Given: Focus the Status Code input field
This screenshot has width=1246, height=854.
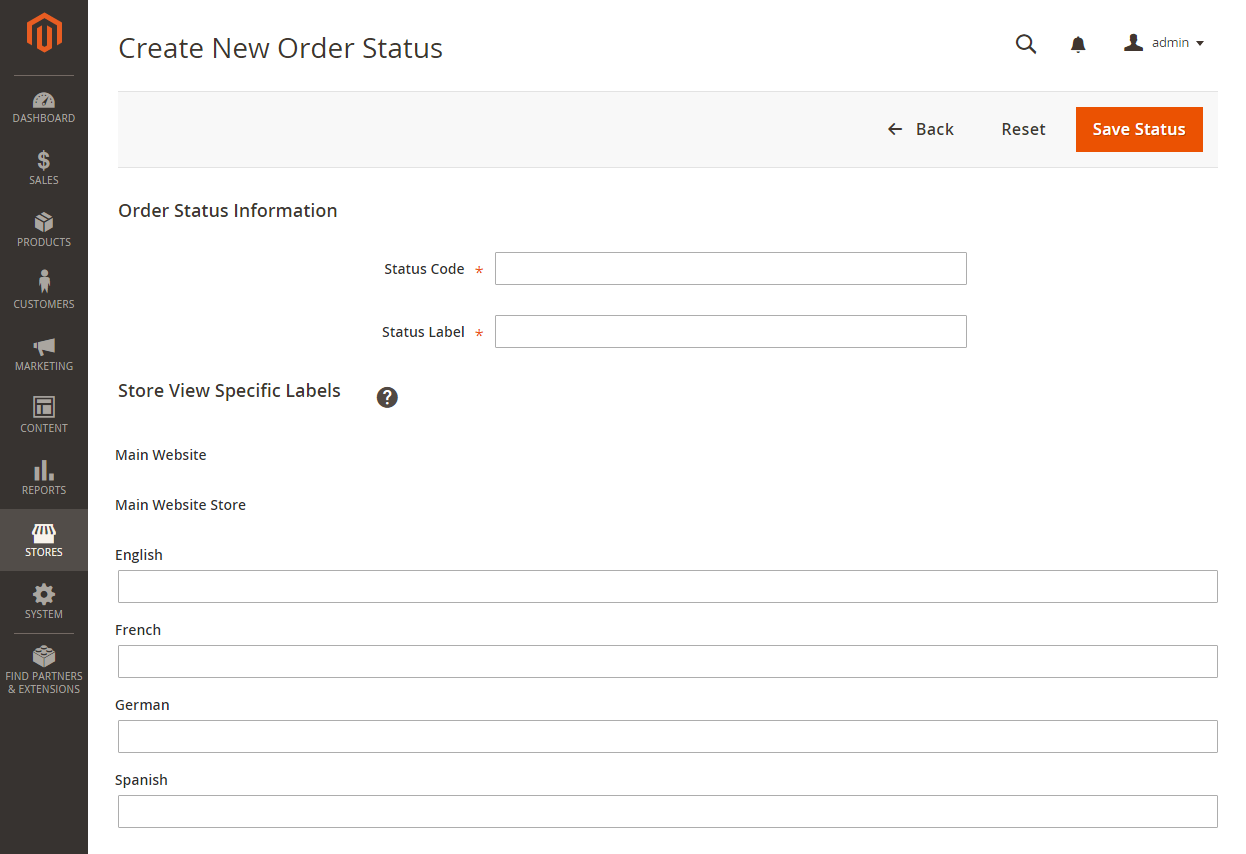Looking at the screenshot, I should pos(731,269).
